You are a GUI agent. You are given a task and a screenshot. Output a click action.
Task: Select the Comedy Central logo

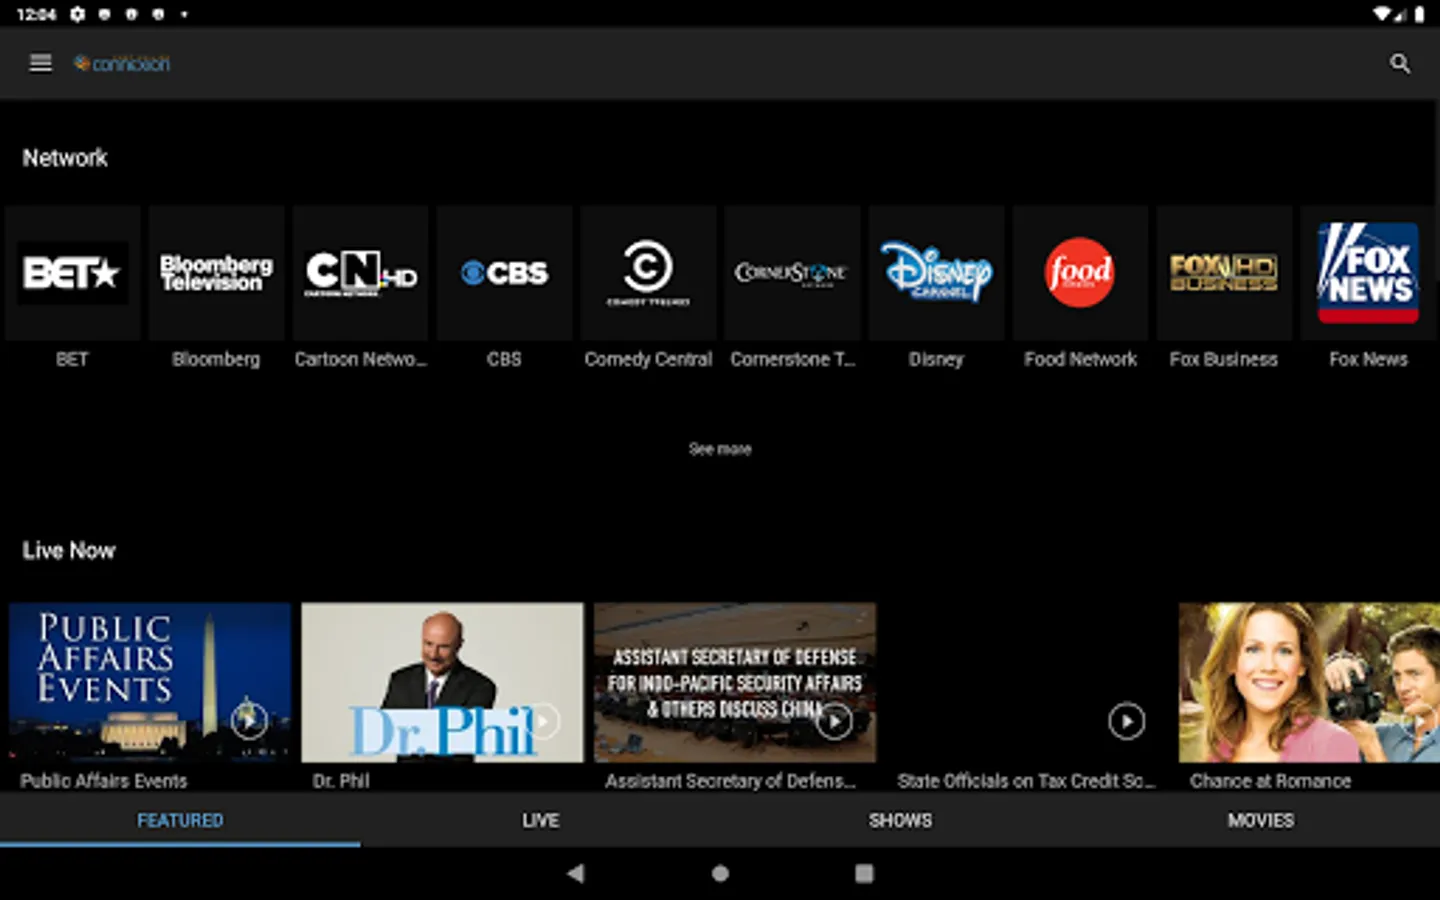click(648, 273)
